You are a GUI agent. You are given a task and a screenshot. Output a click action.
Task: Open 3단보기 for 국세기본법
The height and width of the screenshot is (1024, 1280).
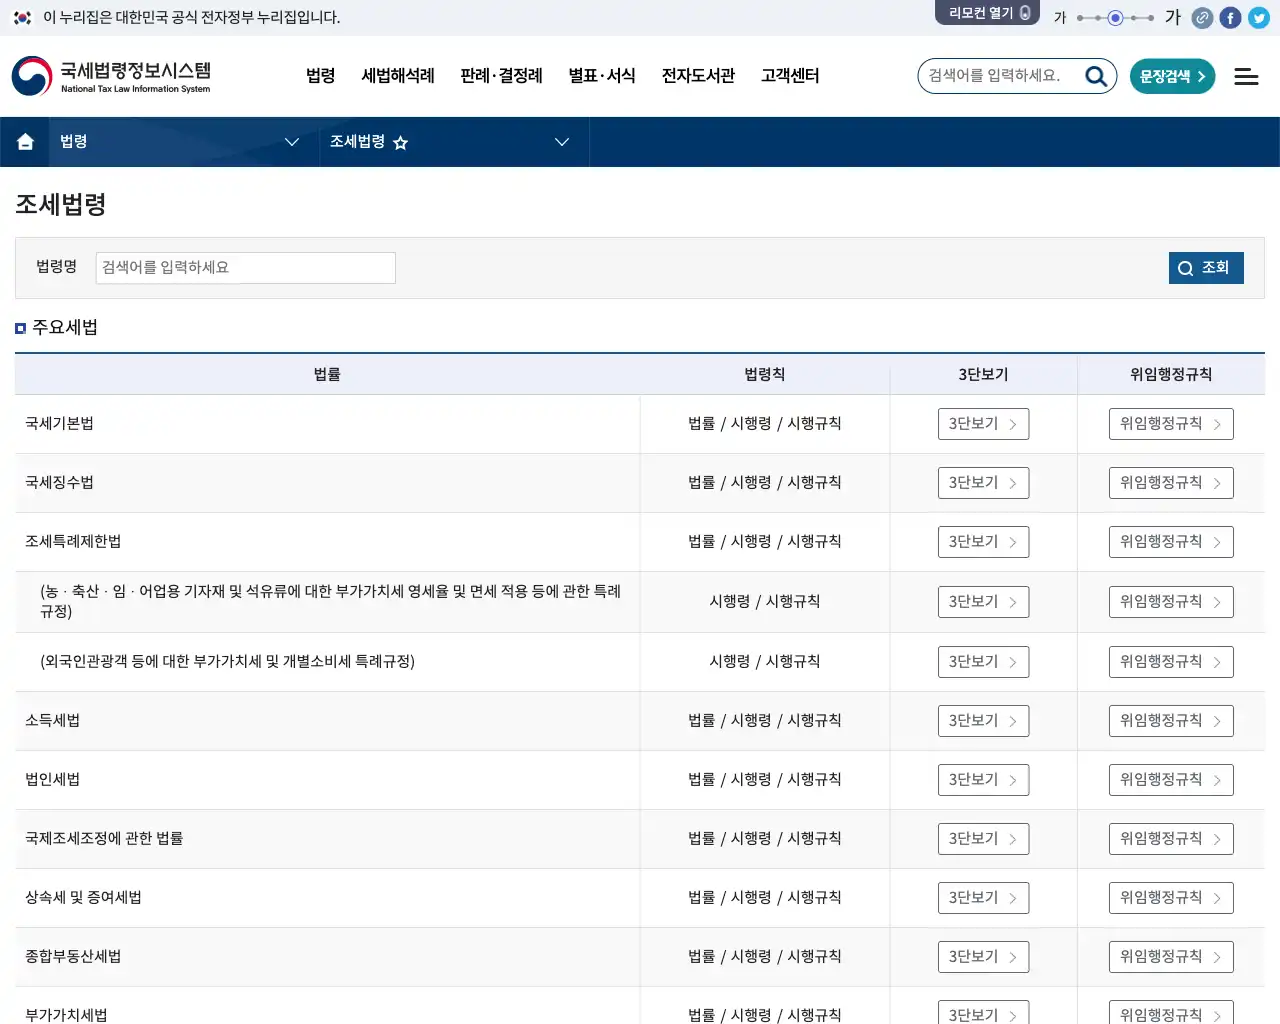point(983,424)
